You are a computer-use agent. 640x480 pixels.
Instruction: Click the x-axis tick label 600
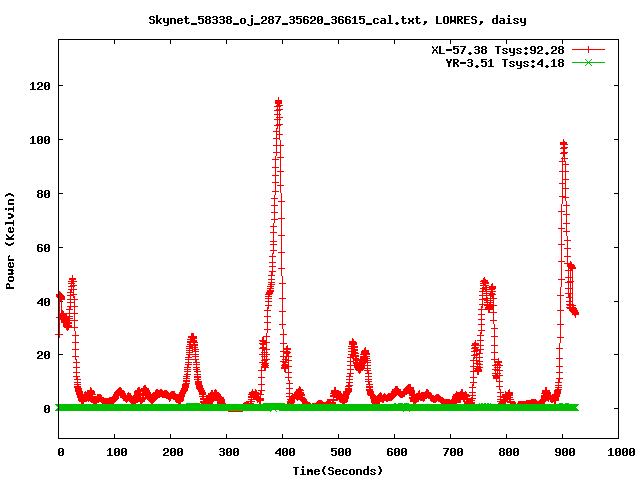coord(397,452)
